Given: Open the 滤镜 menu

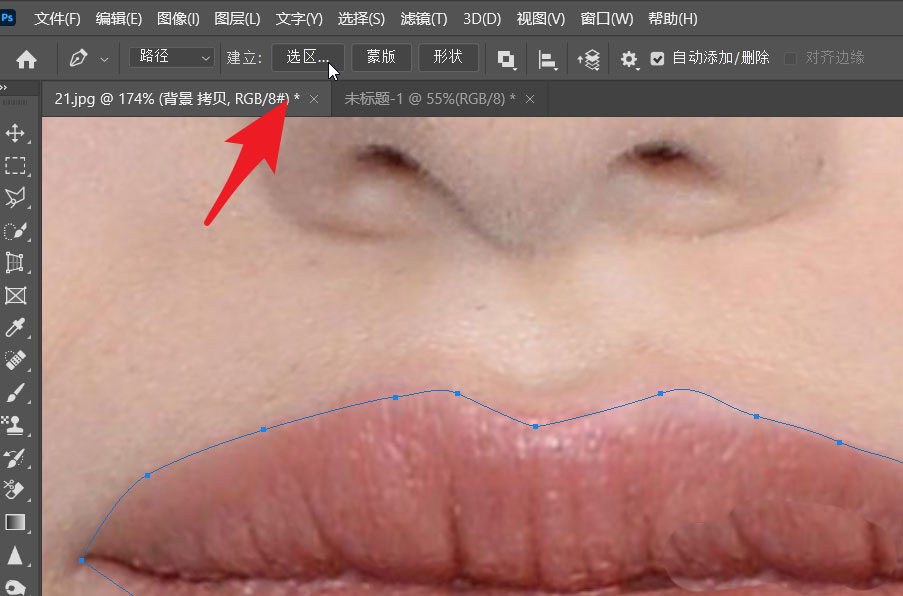Looking at the screenshot, I should pos(424,18).
